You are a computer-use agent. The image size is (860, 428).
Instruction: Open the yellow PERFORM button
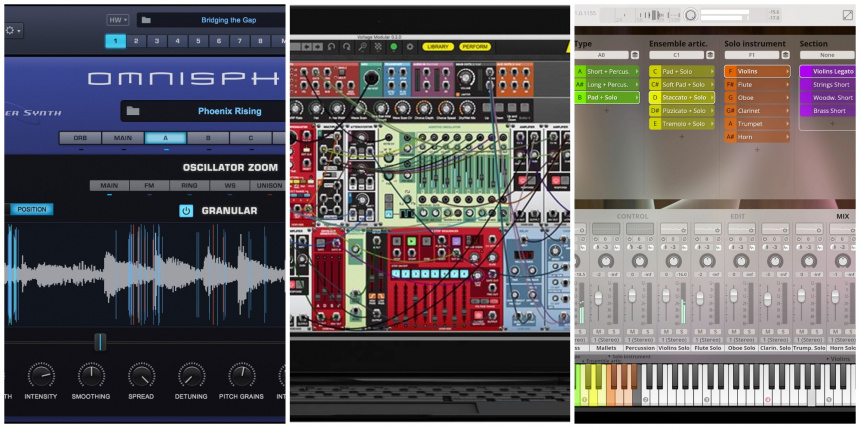click(475, 47)
